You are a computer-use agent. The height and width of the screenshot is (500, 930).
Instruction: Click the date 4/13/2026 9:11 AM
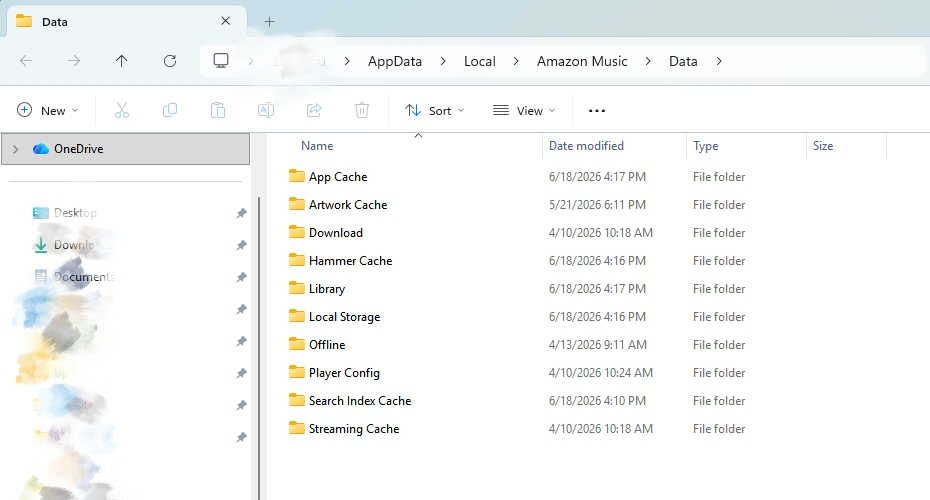pos(598,345)
